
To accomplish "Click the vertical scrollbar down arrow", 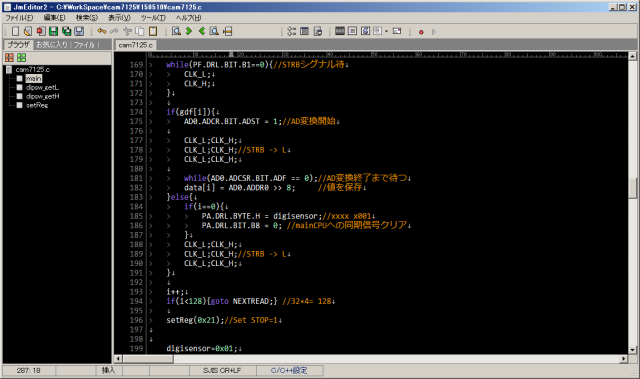I will [632, 350].
